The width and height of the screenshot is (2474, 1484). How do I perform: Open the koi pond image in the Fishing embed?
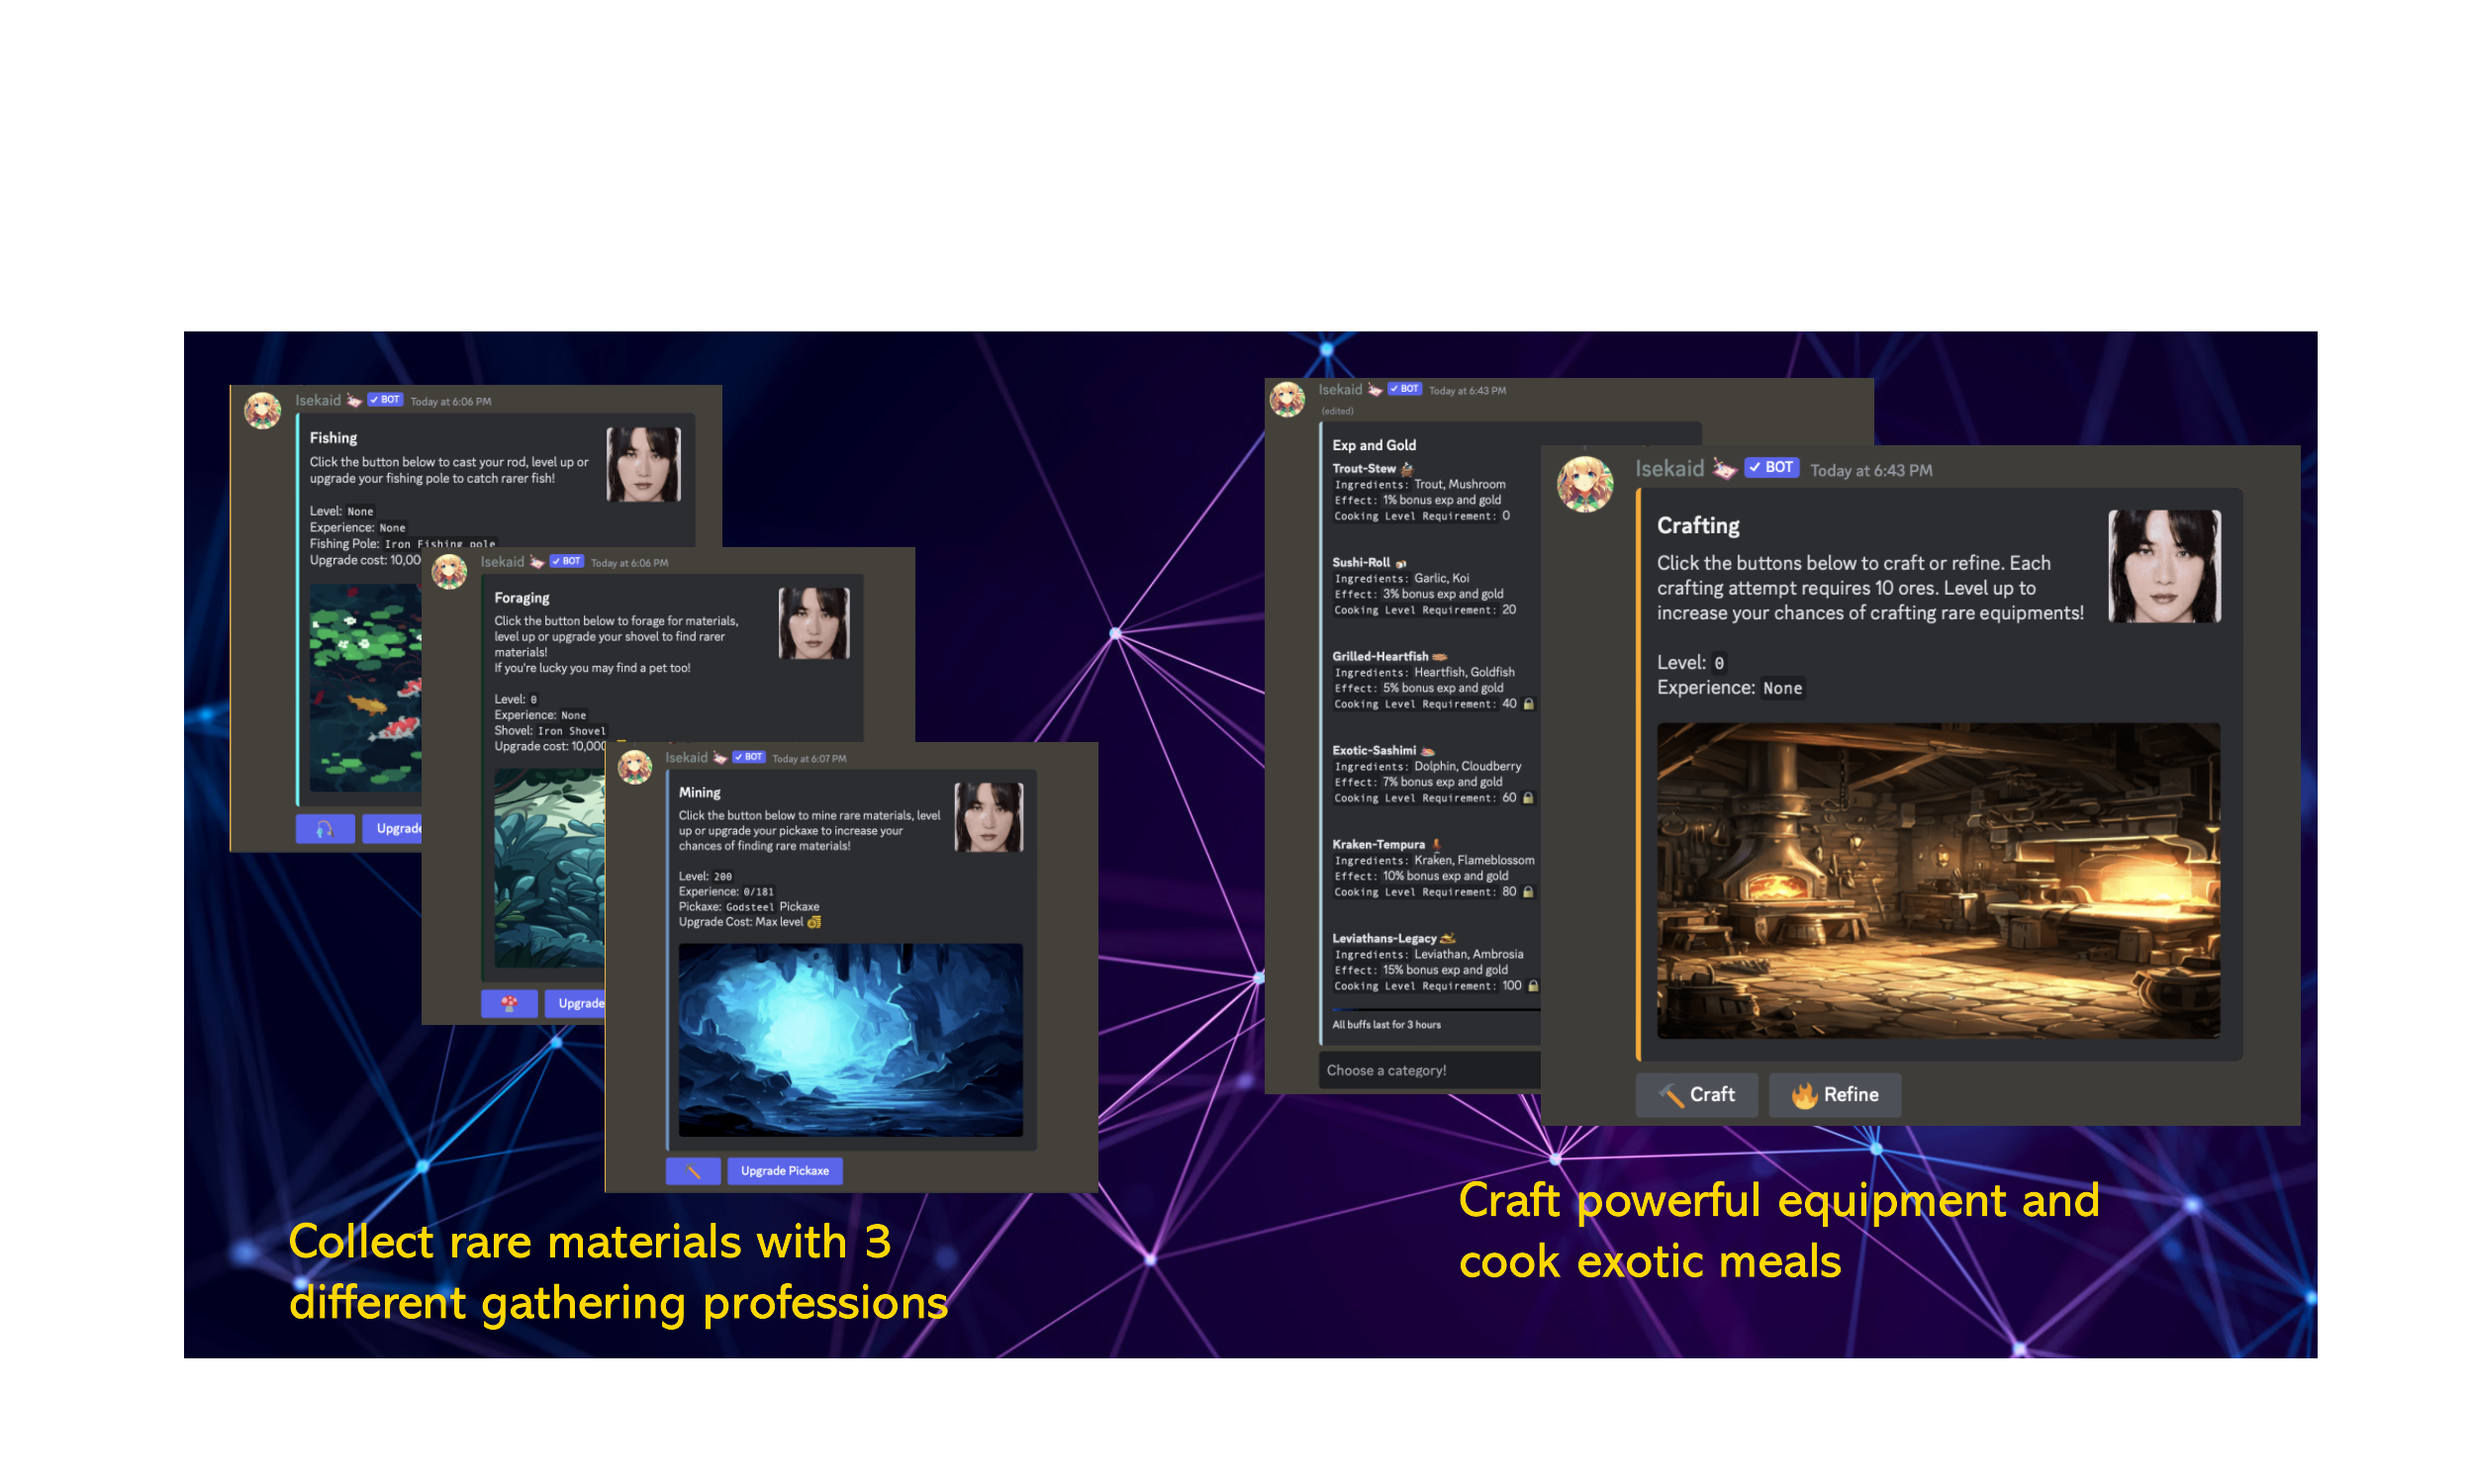[x=366, y=690]
